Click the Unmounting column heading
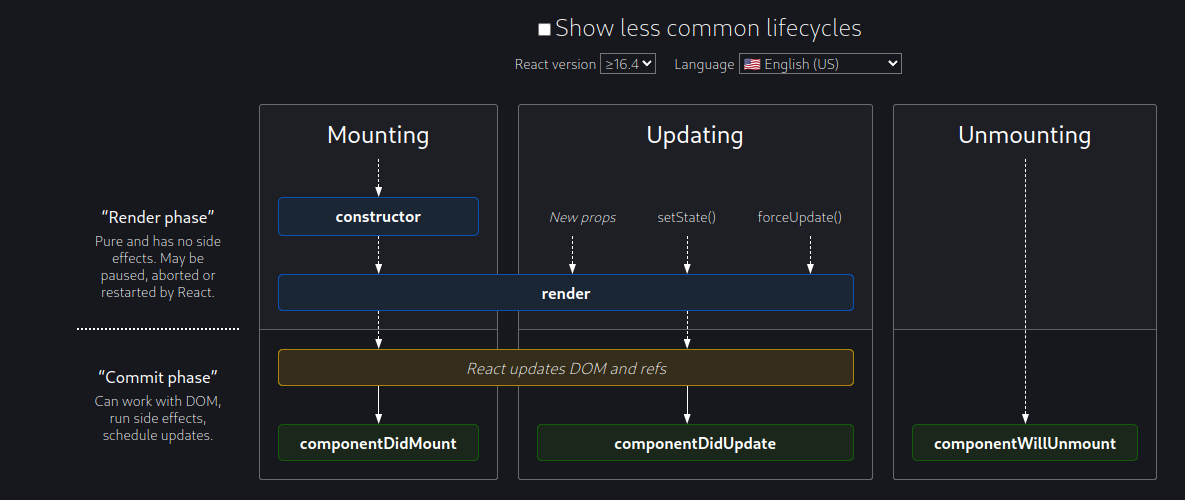 [x=1024, y=135]
